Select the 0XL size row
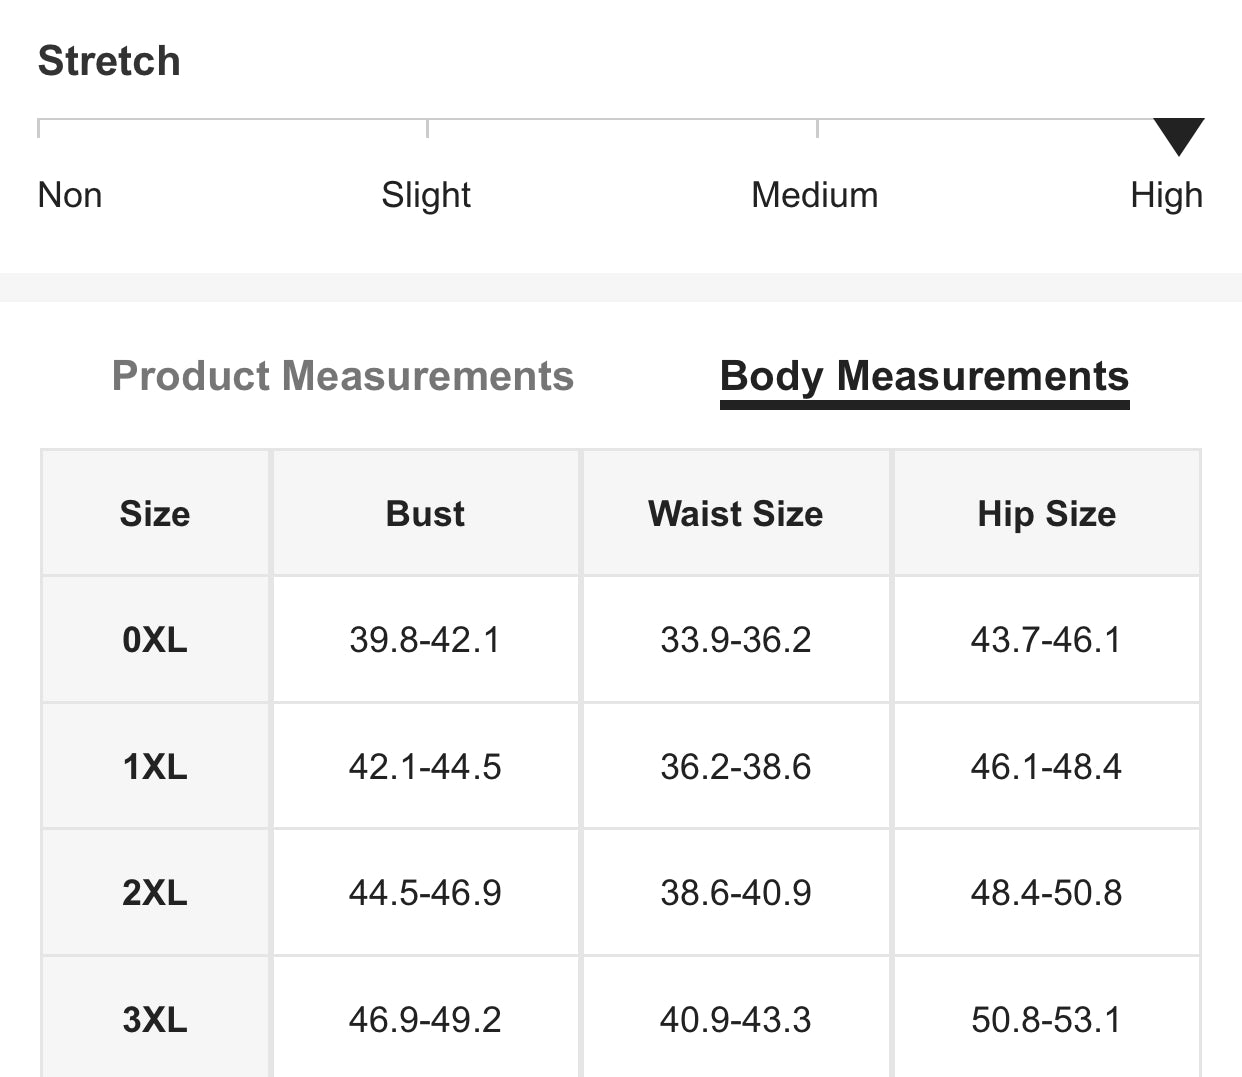The image size is (1242, 1077). [155, 640]
